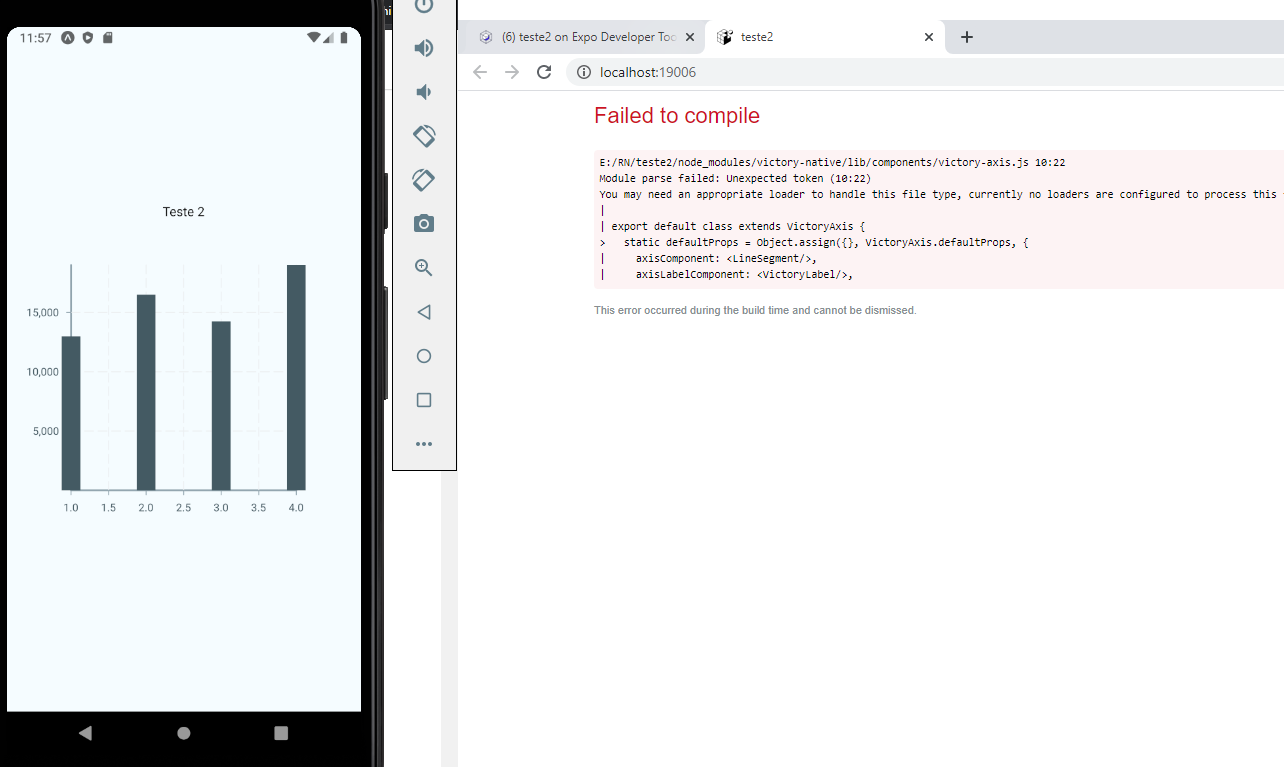Rotate the emulator right
1284x767 pixels.
coord(424,180)
